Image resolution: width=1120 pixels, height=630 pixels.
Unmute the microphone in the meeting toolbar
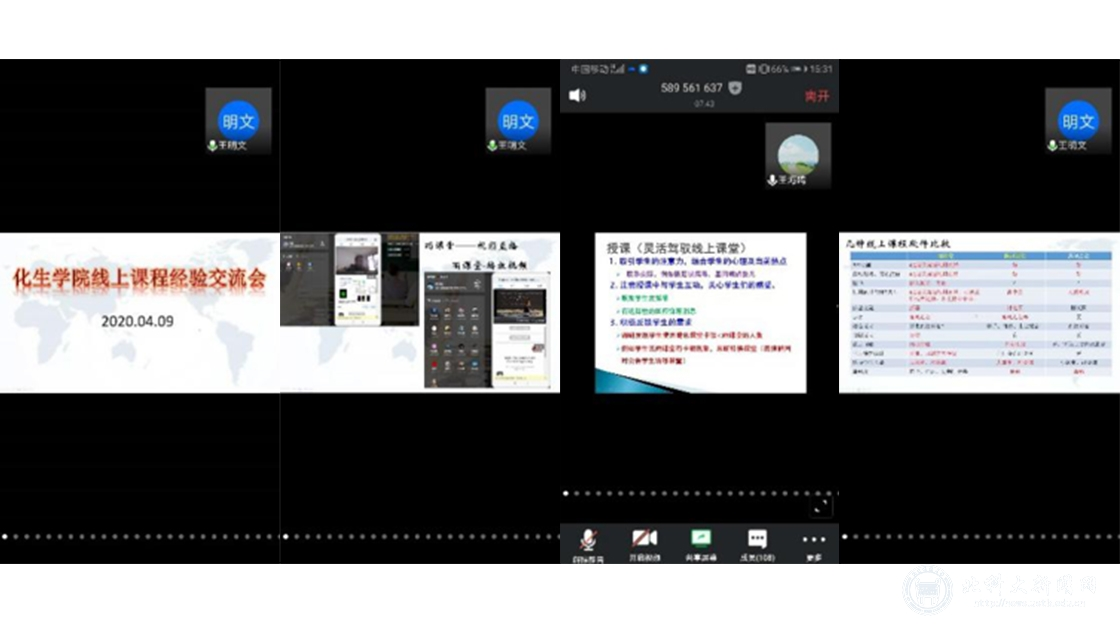(587, 542)
